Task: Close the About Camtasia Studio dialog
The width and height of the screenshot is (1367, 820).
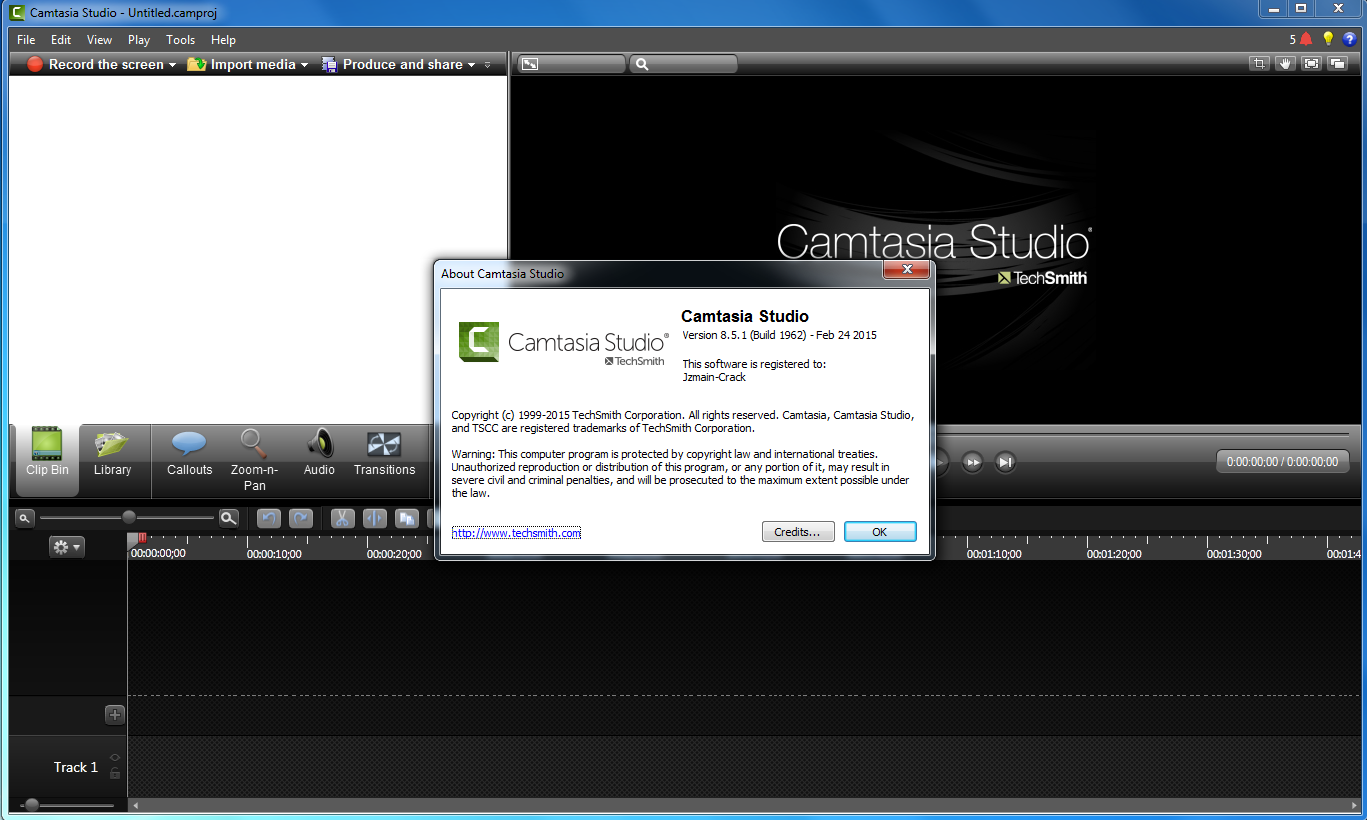Action: (907, 270)
